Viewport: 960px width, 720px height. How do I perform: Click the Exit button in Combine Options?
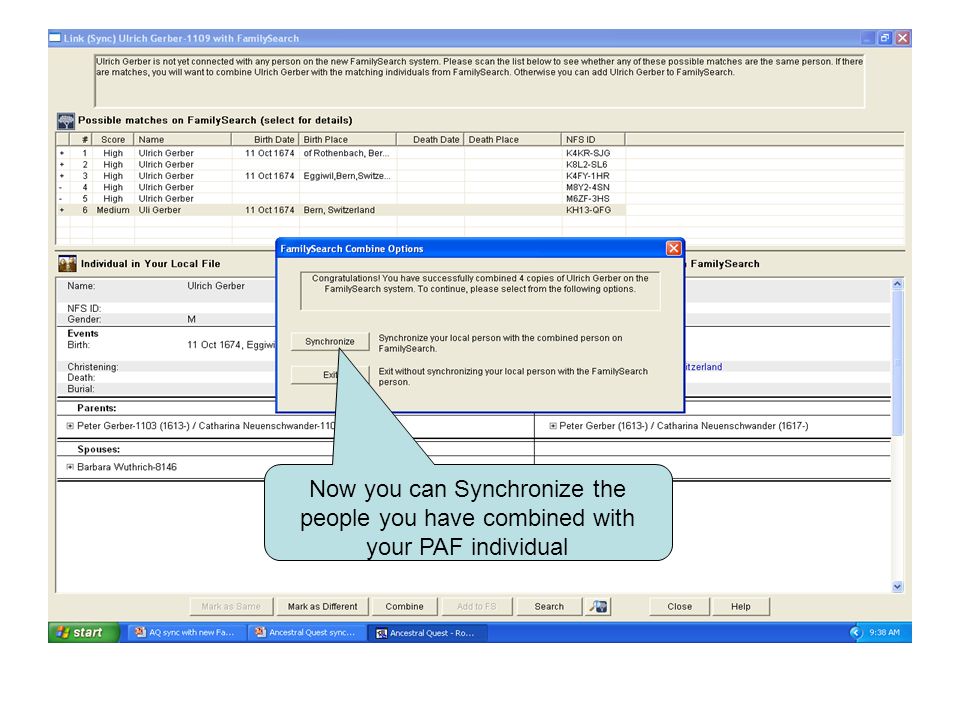point(330,375)
